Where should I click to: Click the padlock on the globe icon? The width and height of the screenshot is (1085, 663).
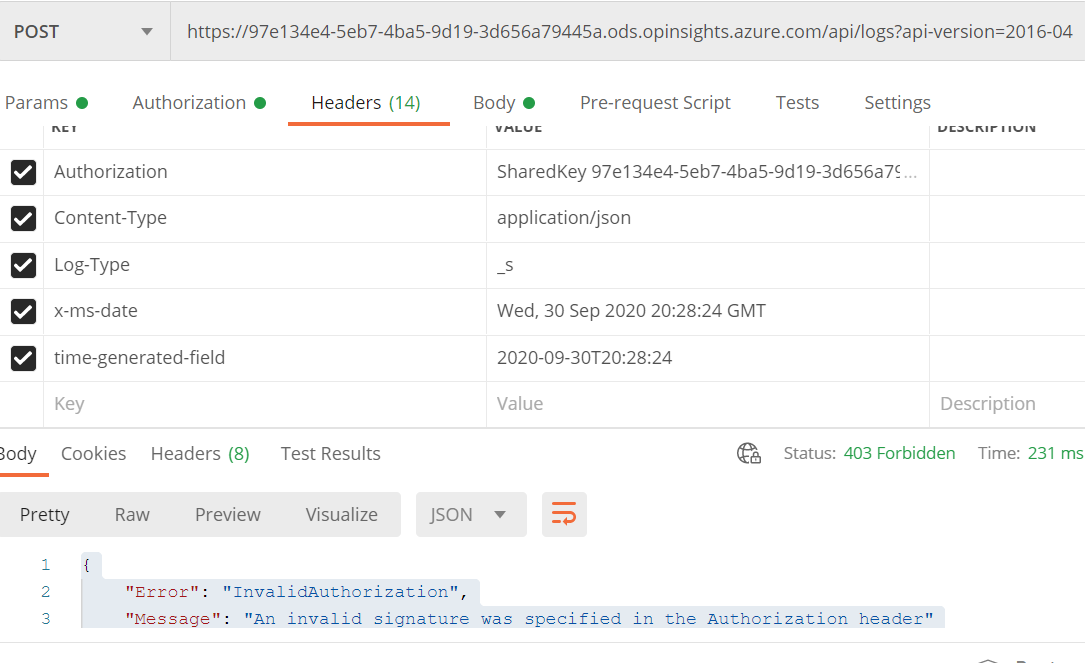click(754, 458)
